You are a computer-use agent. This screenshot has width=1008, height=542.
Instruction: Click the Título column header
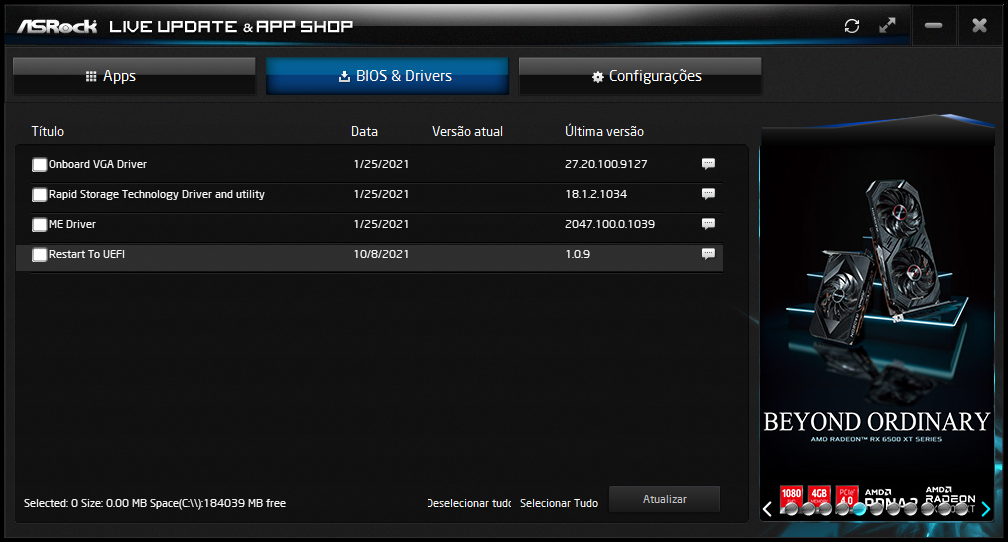(48, 131)
